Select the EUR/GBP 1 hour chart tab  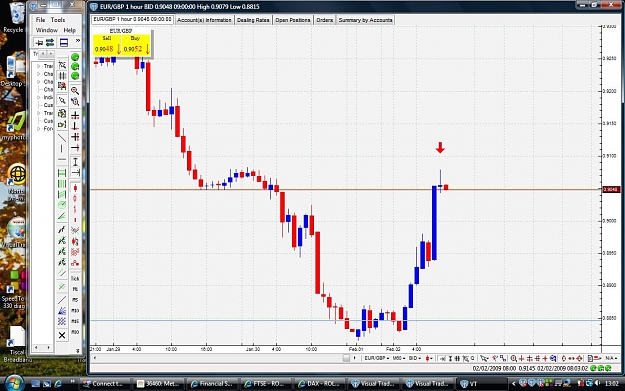tap(132, 20)
